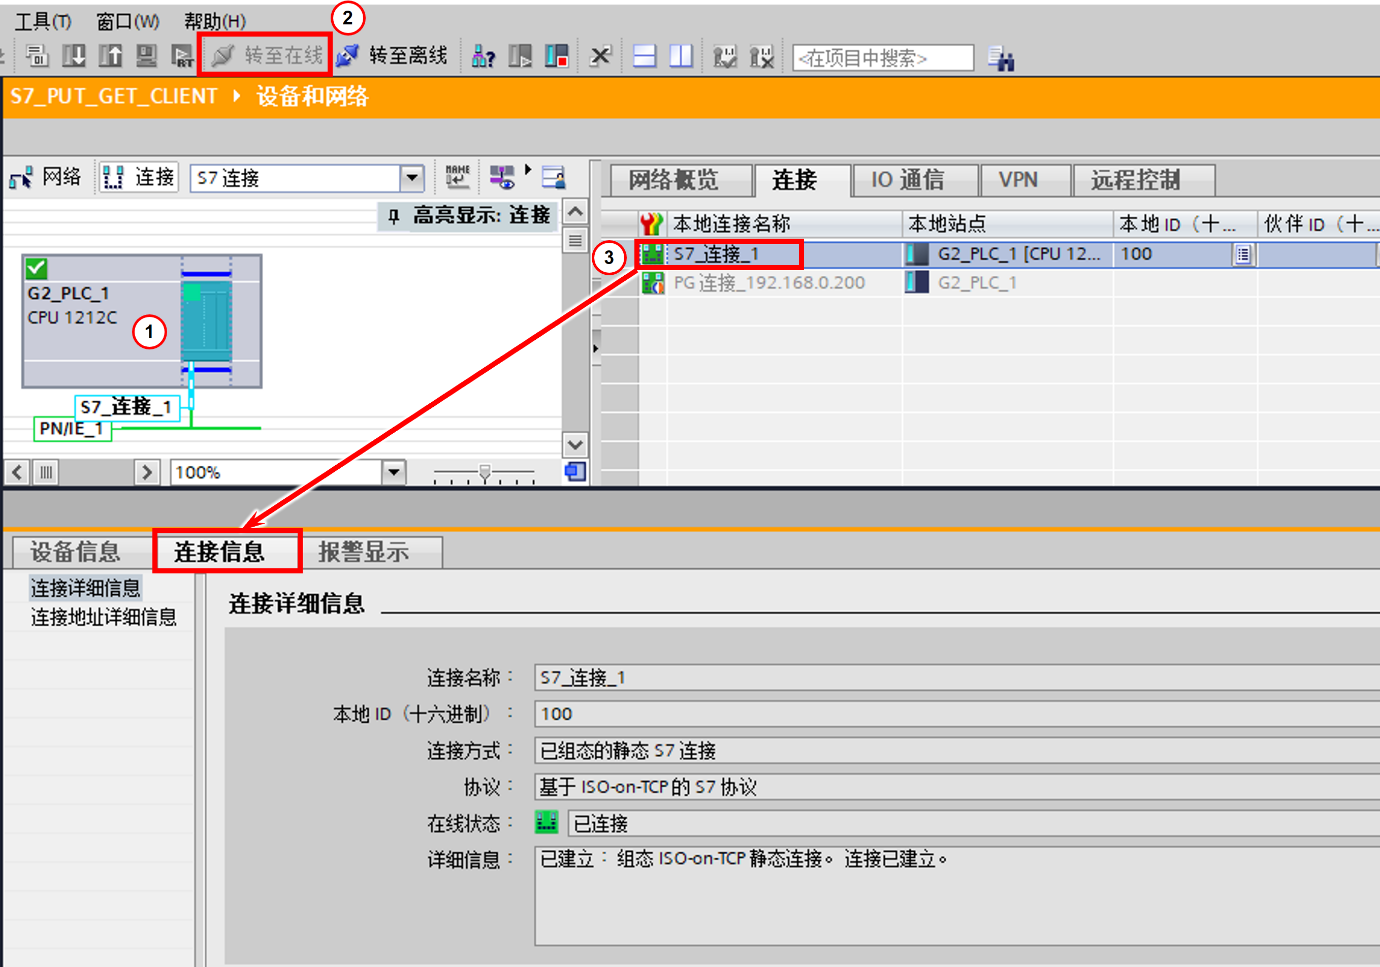Image resolution: width=1380 pixels, height=967 pixels.
Task: Select the 网络 (Network) mode icon
Action: [46, 177]
